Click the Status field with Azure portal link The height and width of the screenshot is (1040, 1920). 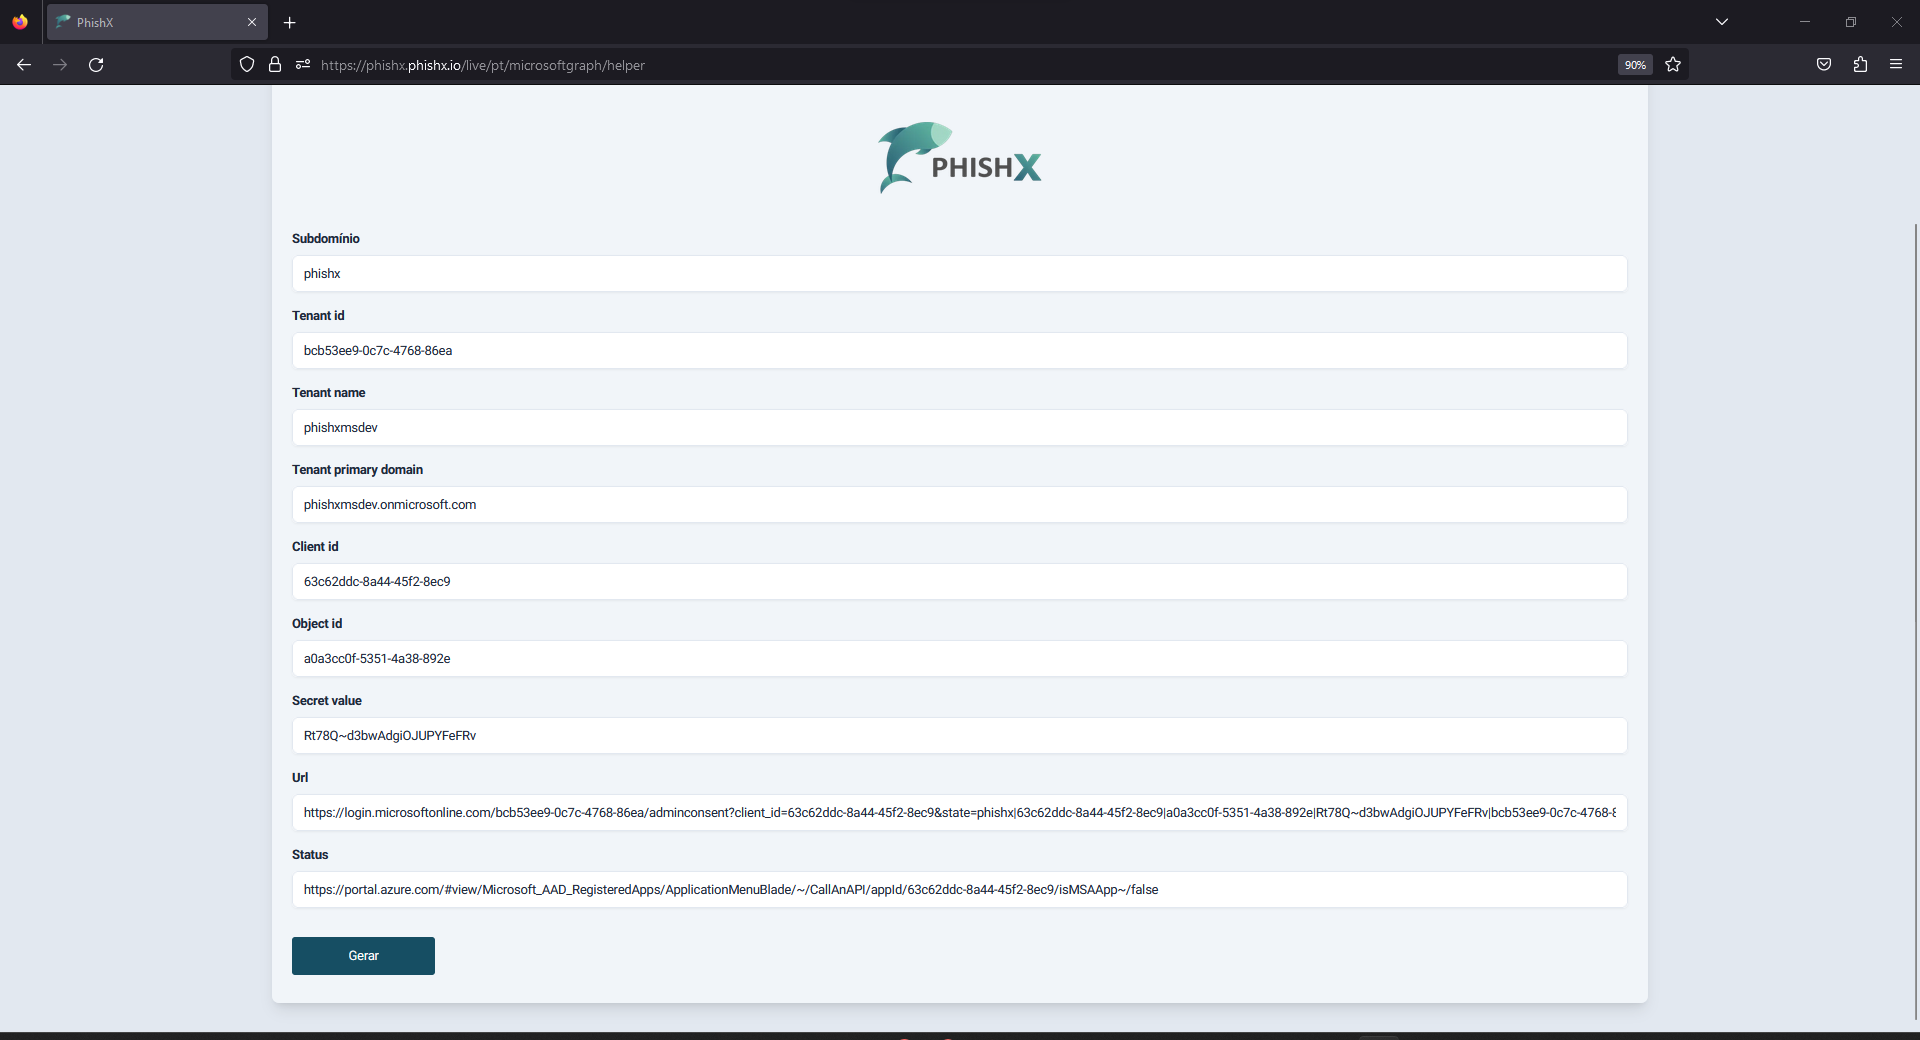[960, 890]
